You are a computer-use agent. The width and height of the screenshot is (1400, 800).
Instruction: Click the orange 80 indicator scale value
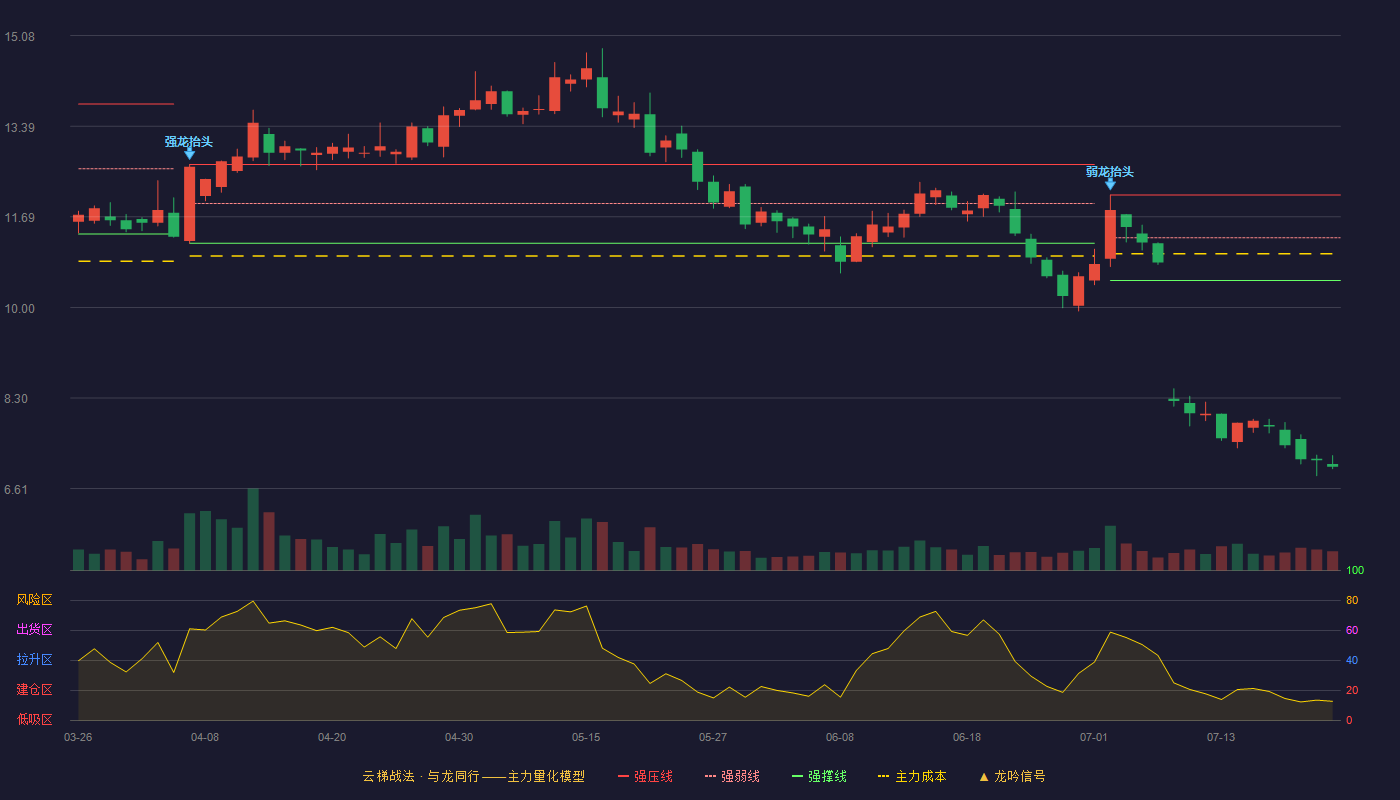click(x=1352, y=600)
